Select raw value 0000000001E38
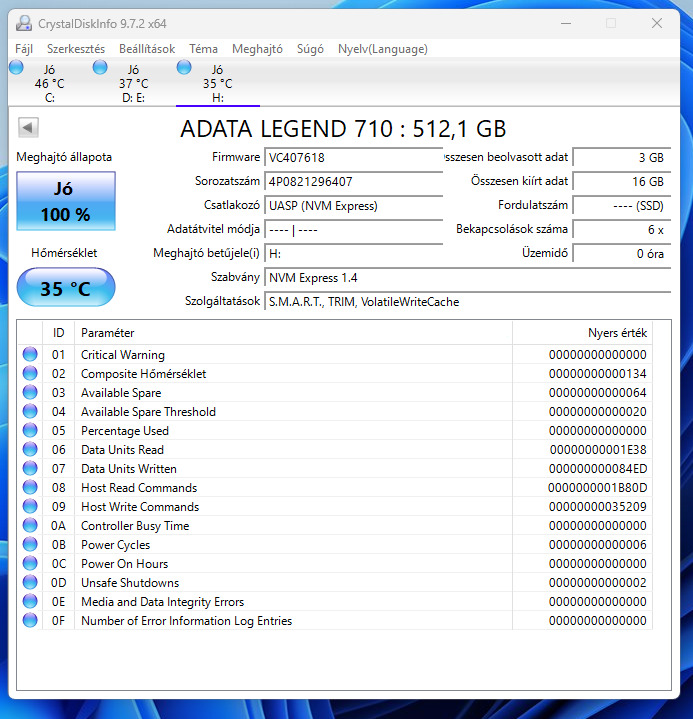The height and width of the screenshot is (719, 693). click(x=598, y=449)
